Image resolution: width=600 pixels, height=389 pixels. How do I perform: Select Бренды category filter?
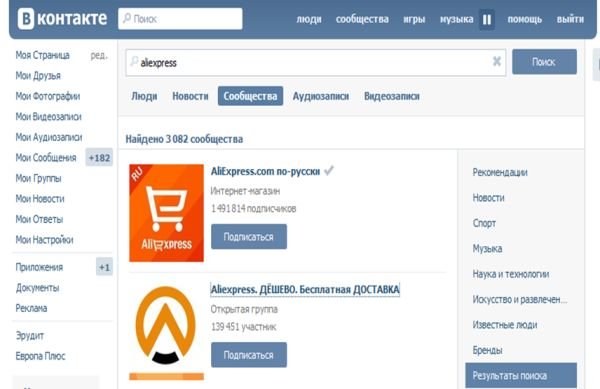[x=487, y=350]
